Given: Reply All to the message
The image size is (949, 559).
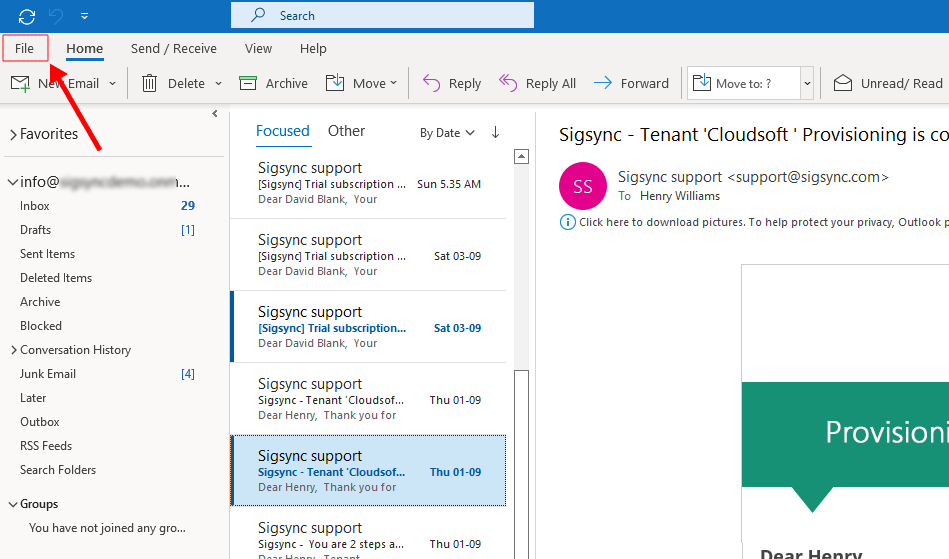Looking at the screenshot, I should coord(537,83).
